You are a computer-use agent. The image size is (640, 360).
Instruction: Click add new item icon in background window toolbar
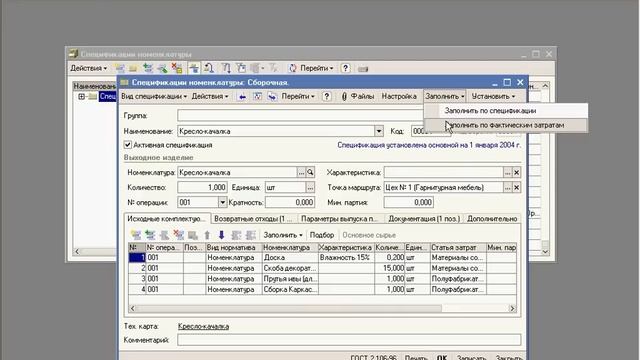(120, 68)
